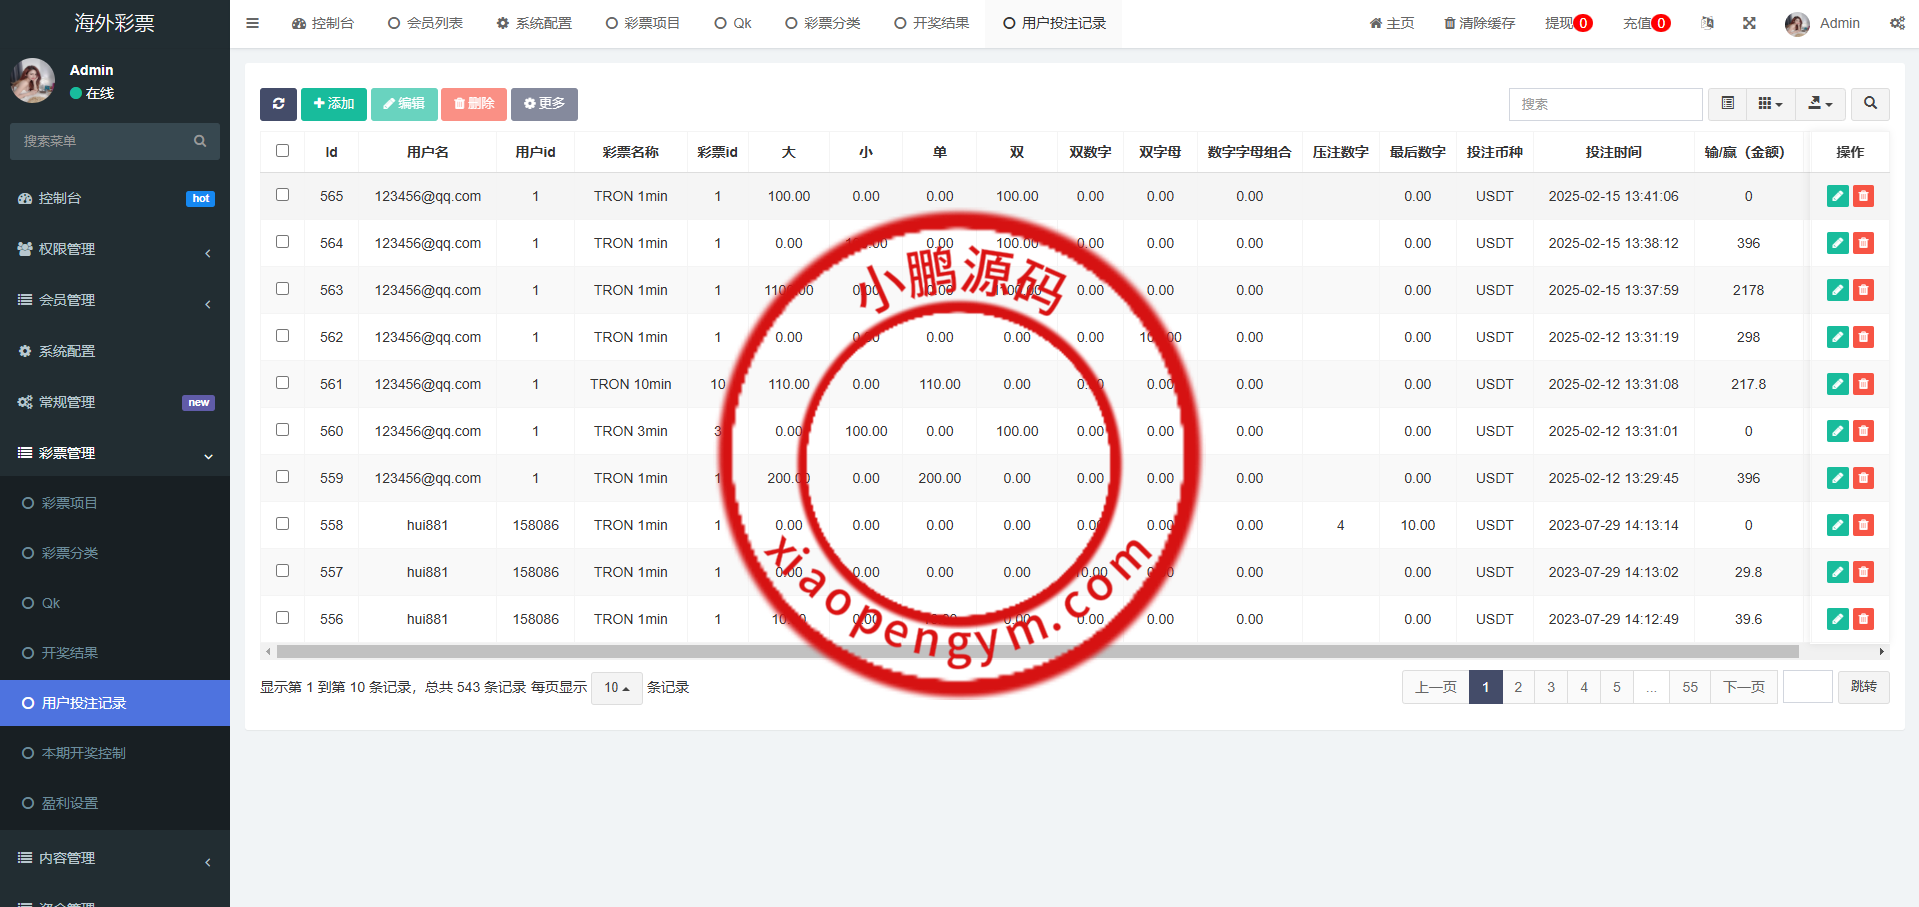This screenshot has height=907, width=1919.
Task: Expand the 权限管理 sidebar menu
Action: (x=115, y=249)
